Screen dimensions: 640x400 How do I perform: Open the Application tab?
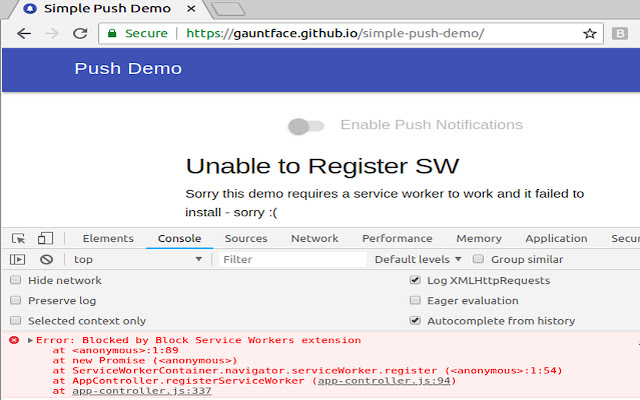(556, 238)
